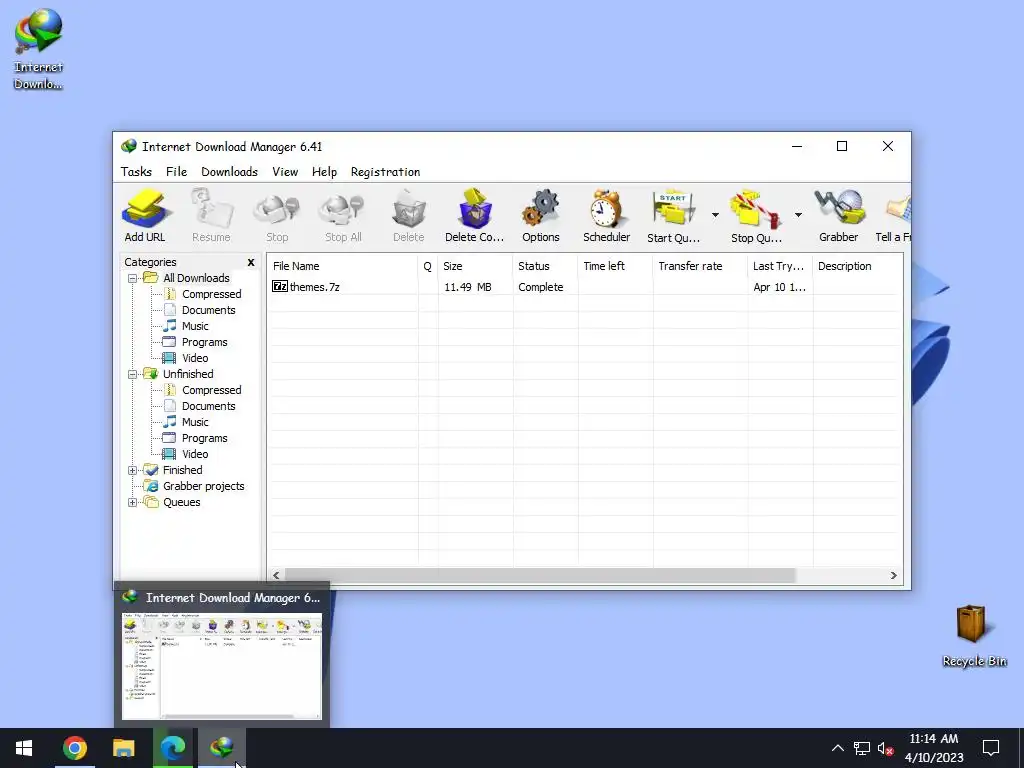Sort by the Last Try column header
The image size is (1024, 768).
point(780,266)
